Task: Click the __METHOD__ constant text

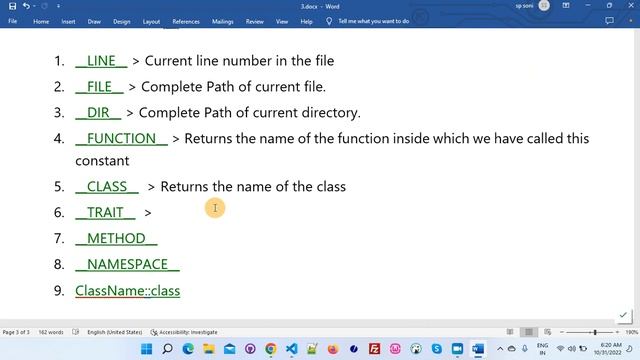Action: pos(116,238)
